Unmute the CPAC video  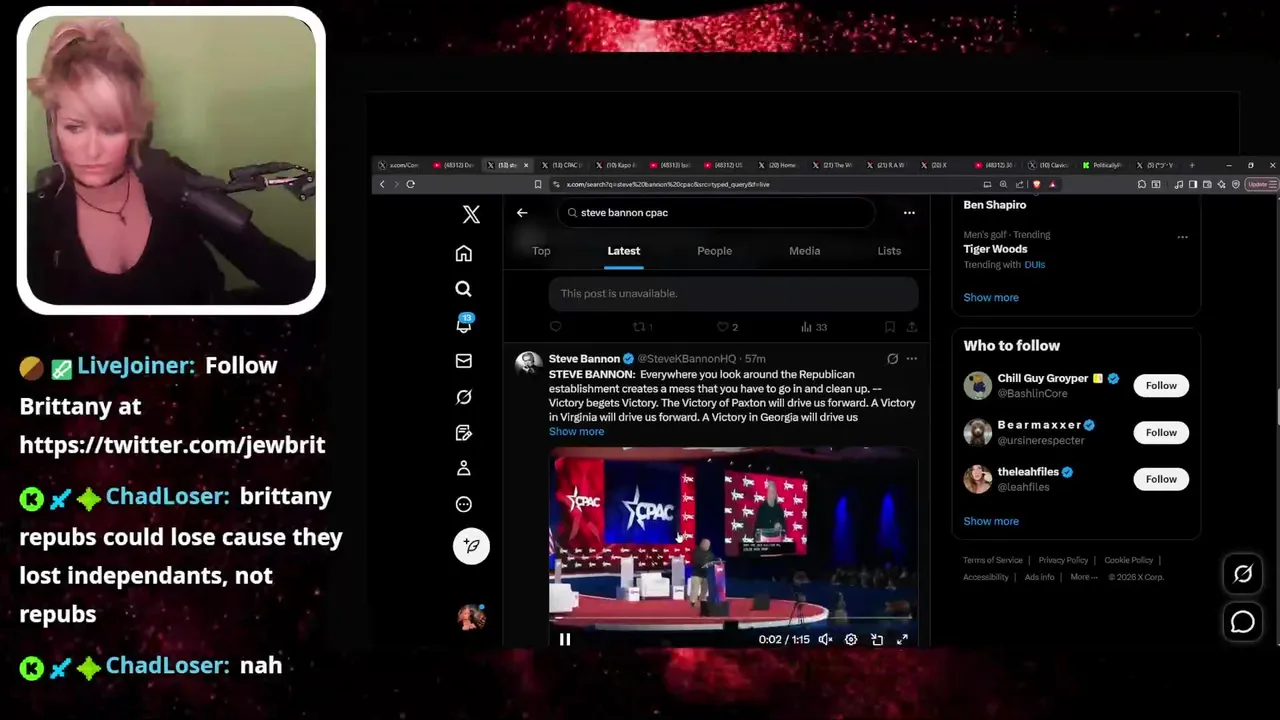coord(825,640)
